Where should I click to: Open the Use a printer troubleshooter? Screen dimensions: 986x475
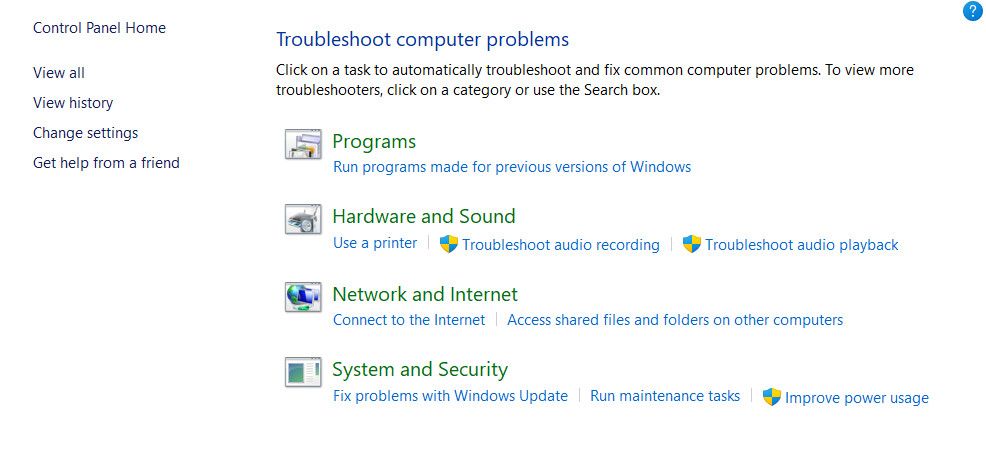click(375, 243)
